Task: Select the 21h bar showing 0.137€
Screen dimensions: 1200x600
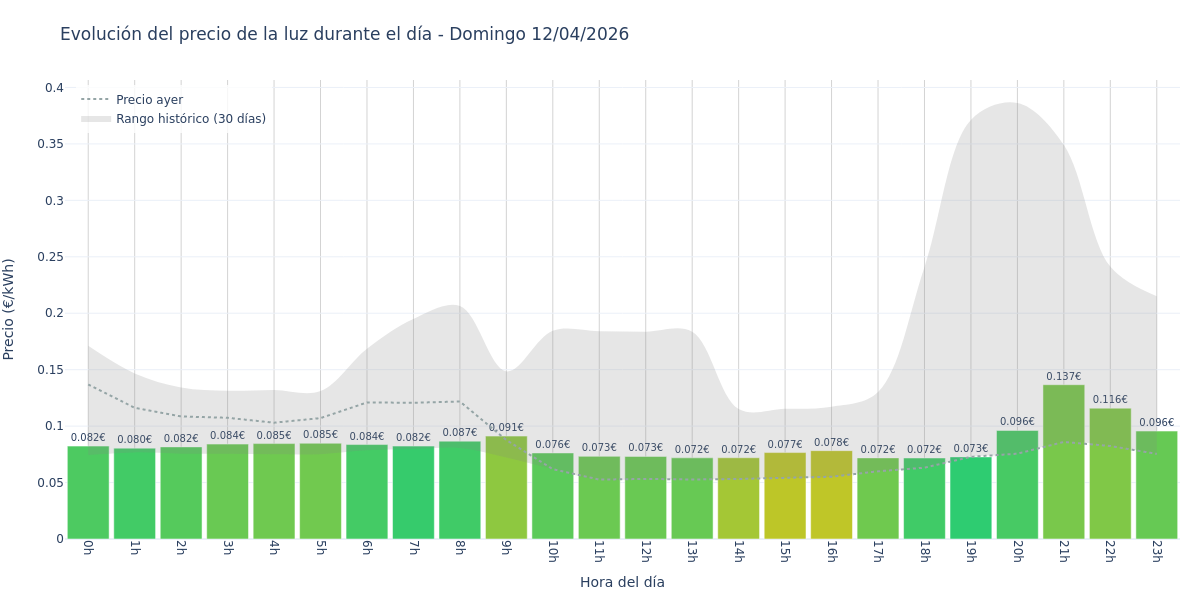Action: coord(1063,462)
